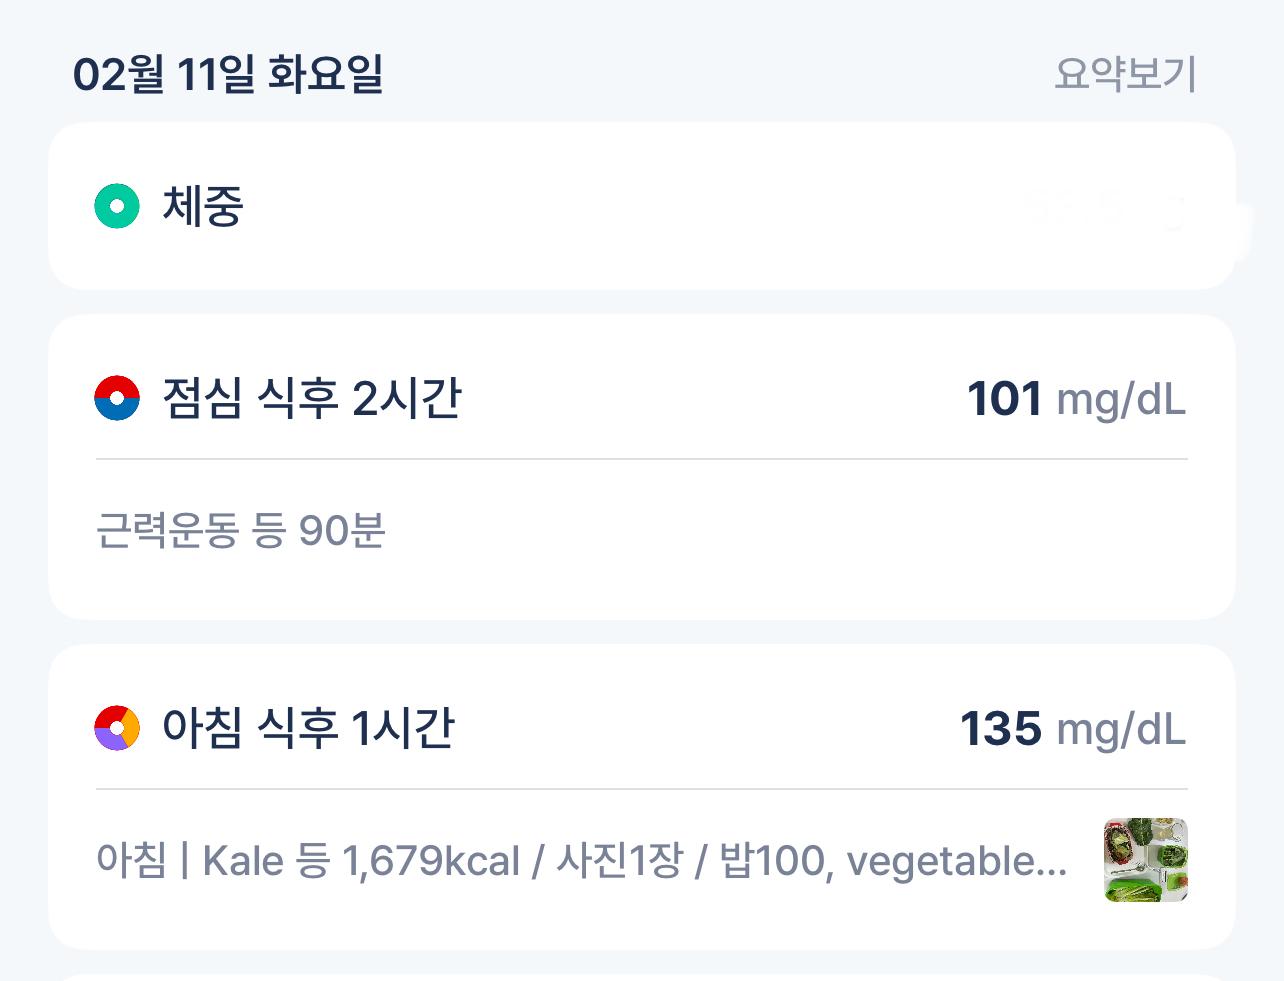Select the 체중 label text
Image resolution: width=1284 pixels, height=981 pixels.
click(203, 206)
